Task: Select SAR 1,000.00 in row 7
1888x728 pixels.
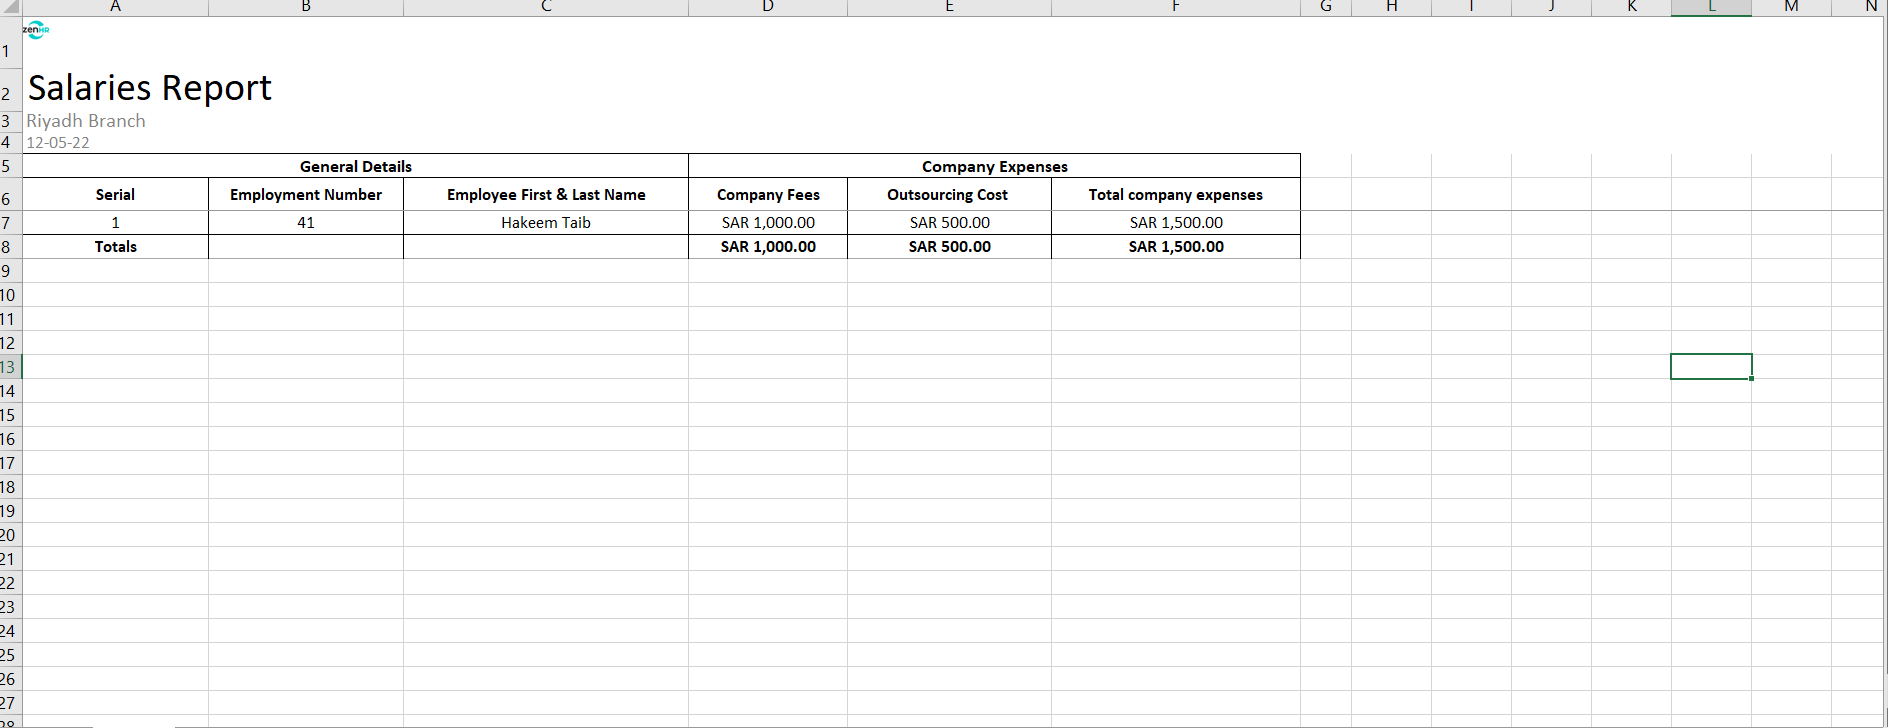Action: click(x=768, y=223)
